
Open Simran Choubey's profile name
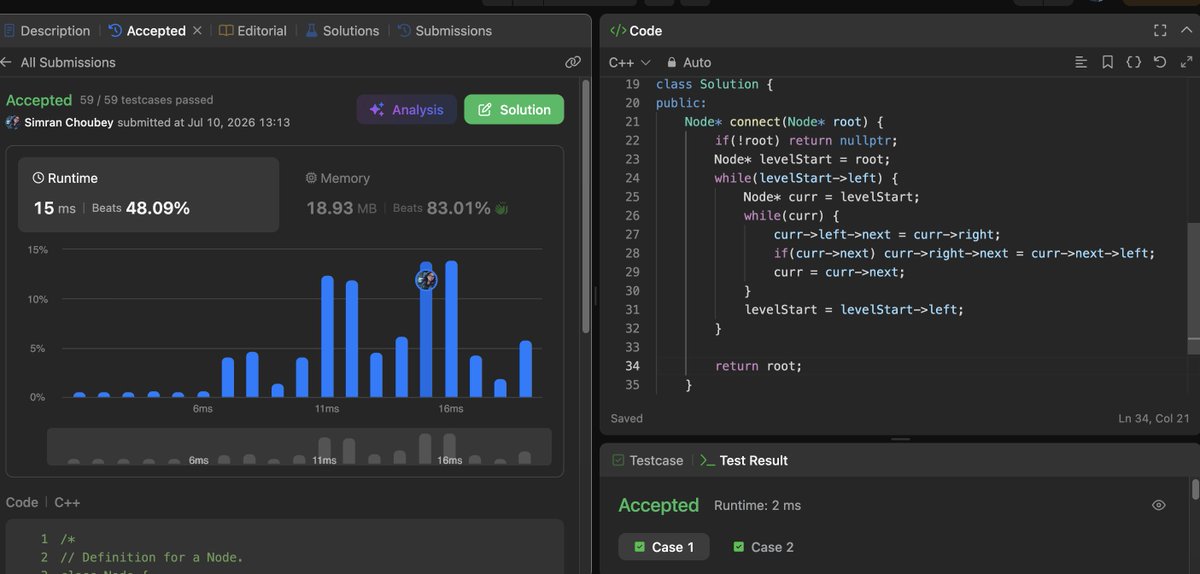(69, 122)
